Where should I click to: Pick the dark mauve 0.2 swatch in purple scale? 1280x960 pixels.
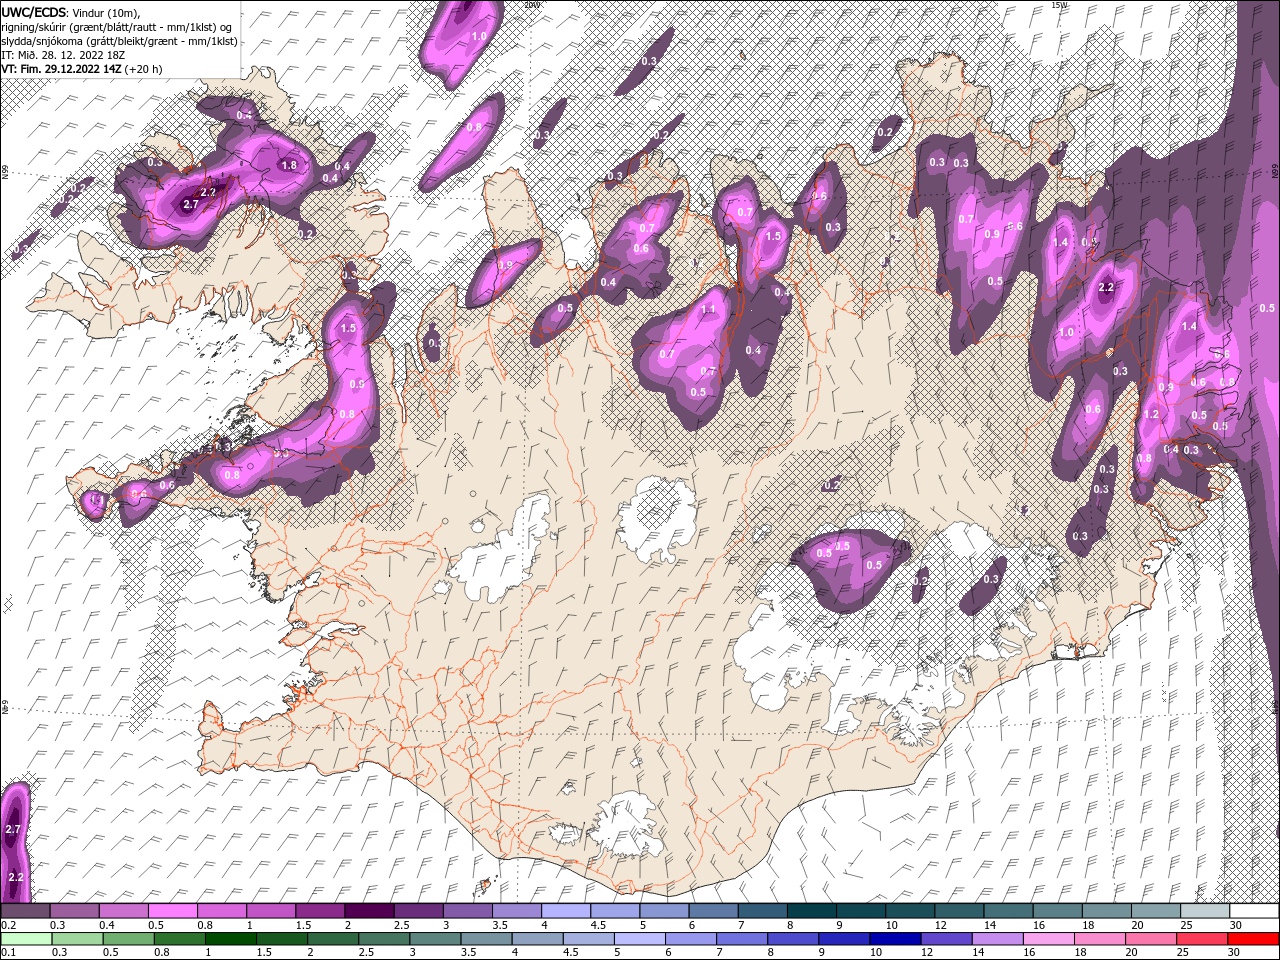point(25,911)
